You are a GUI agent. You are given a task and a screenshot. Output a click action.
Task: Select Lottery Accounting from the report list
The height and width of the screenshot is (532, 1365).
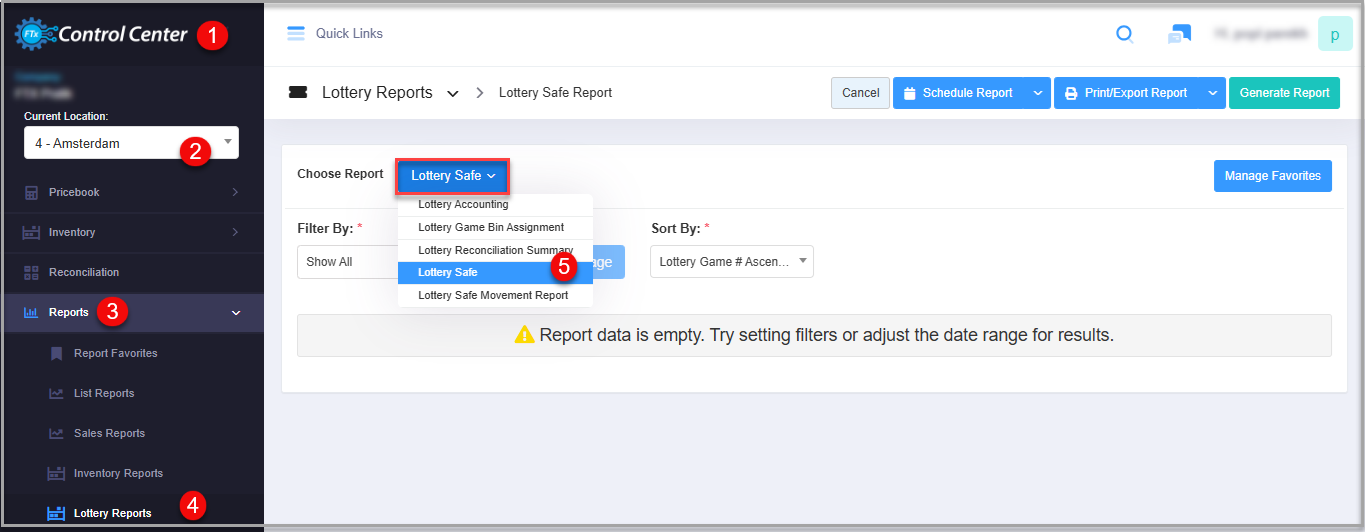[x=463, y=205]
